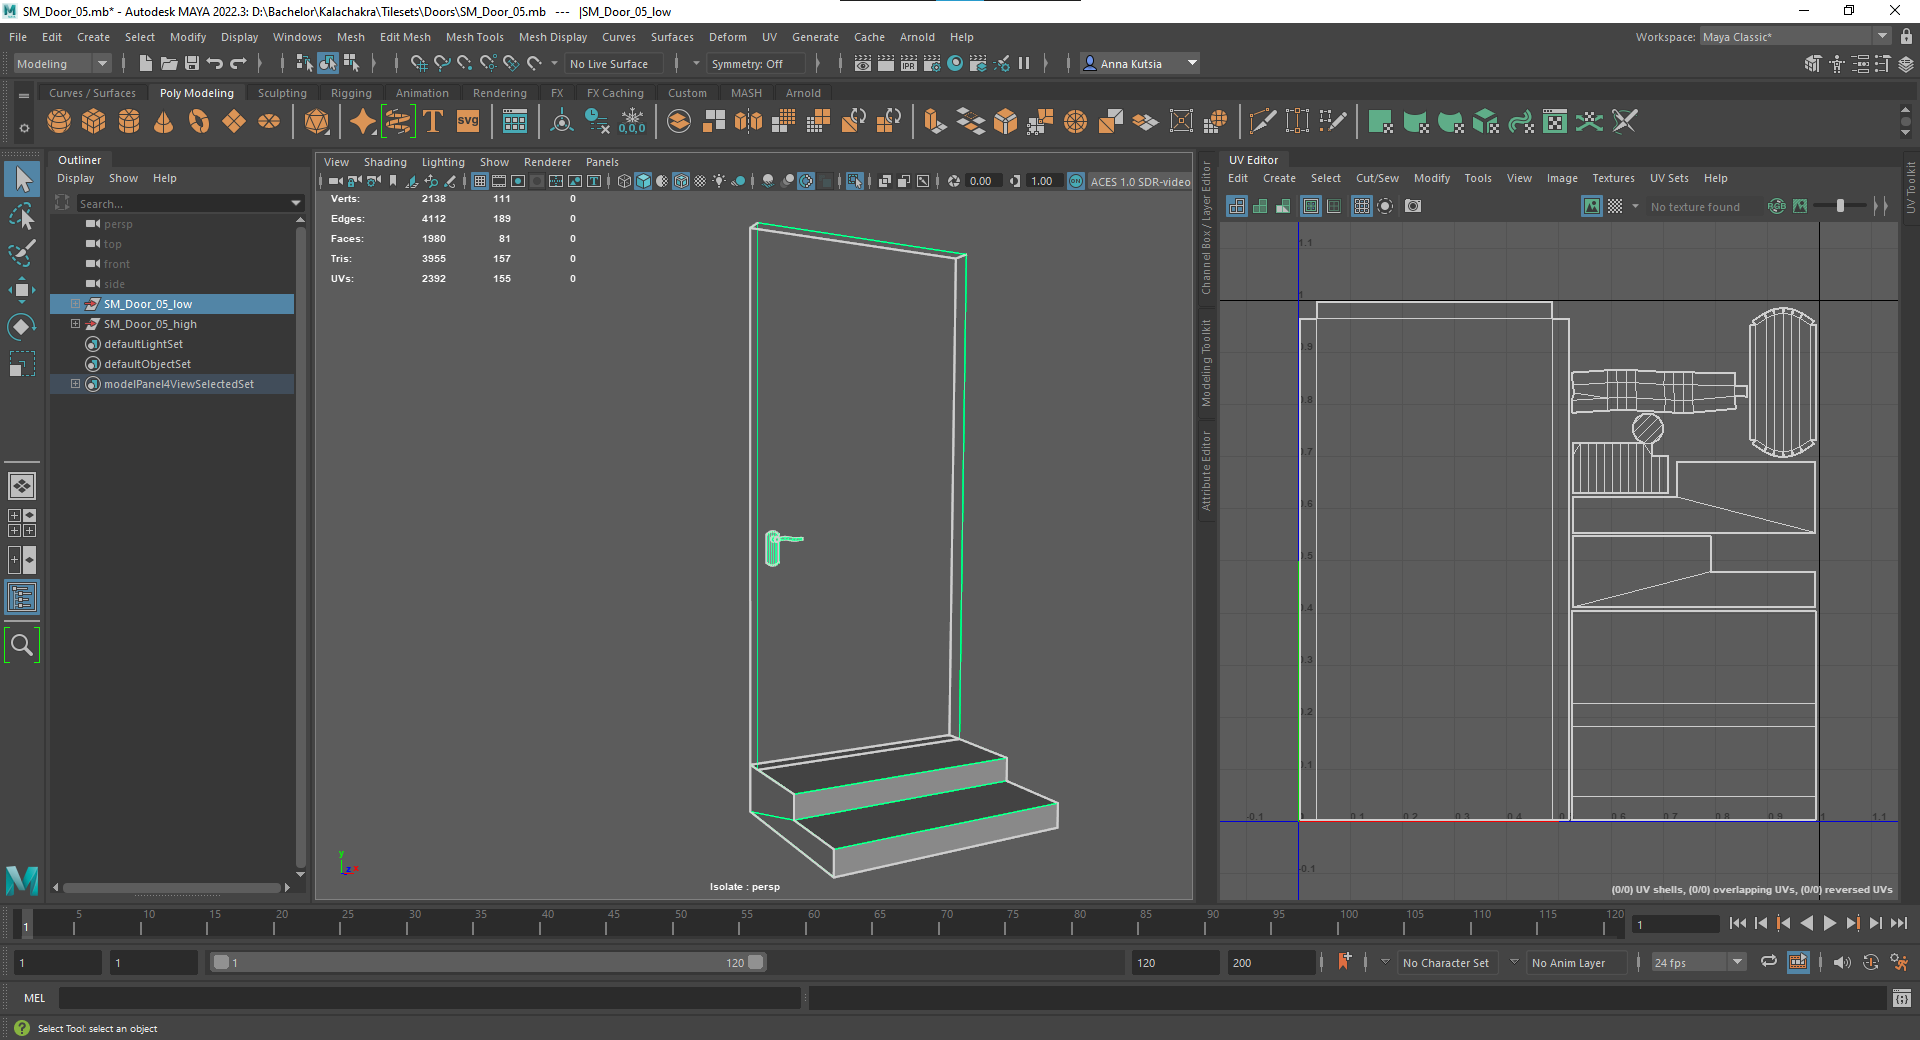Screen dimensions: 1920x1040
Task: Toggle checker map display in UV Editor
Action: [x=1615, y=206]
